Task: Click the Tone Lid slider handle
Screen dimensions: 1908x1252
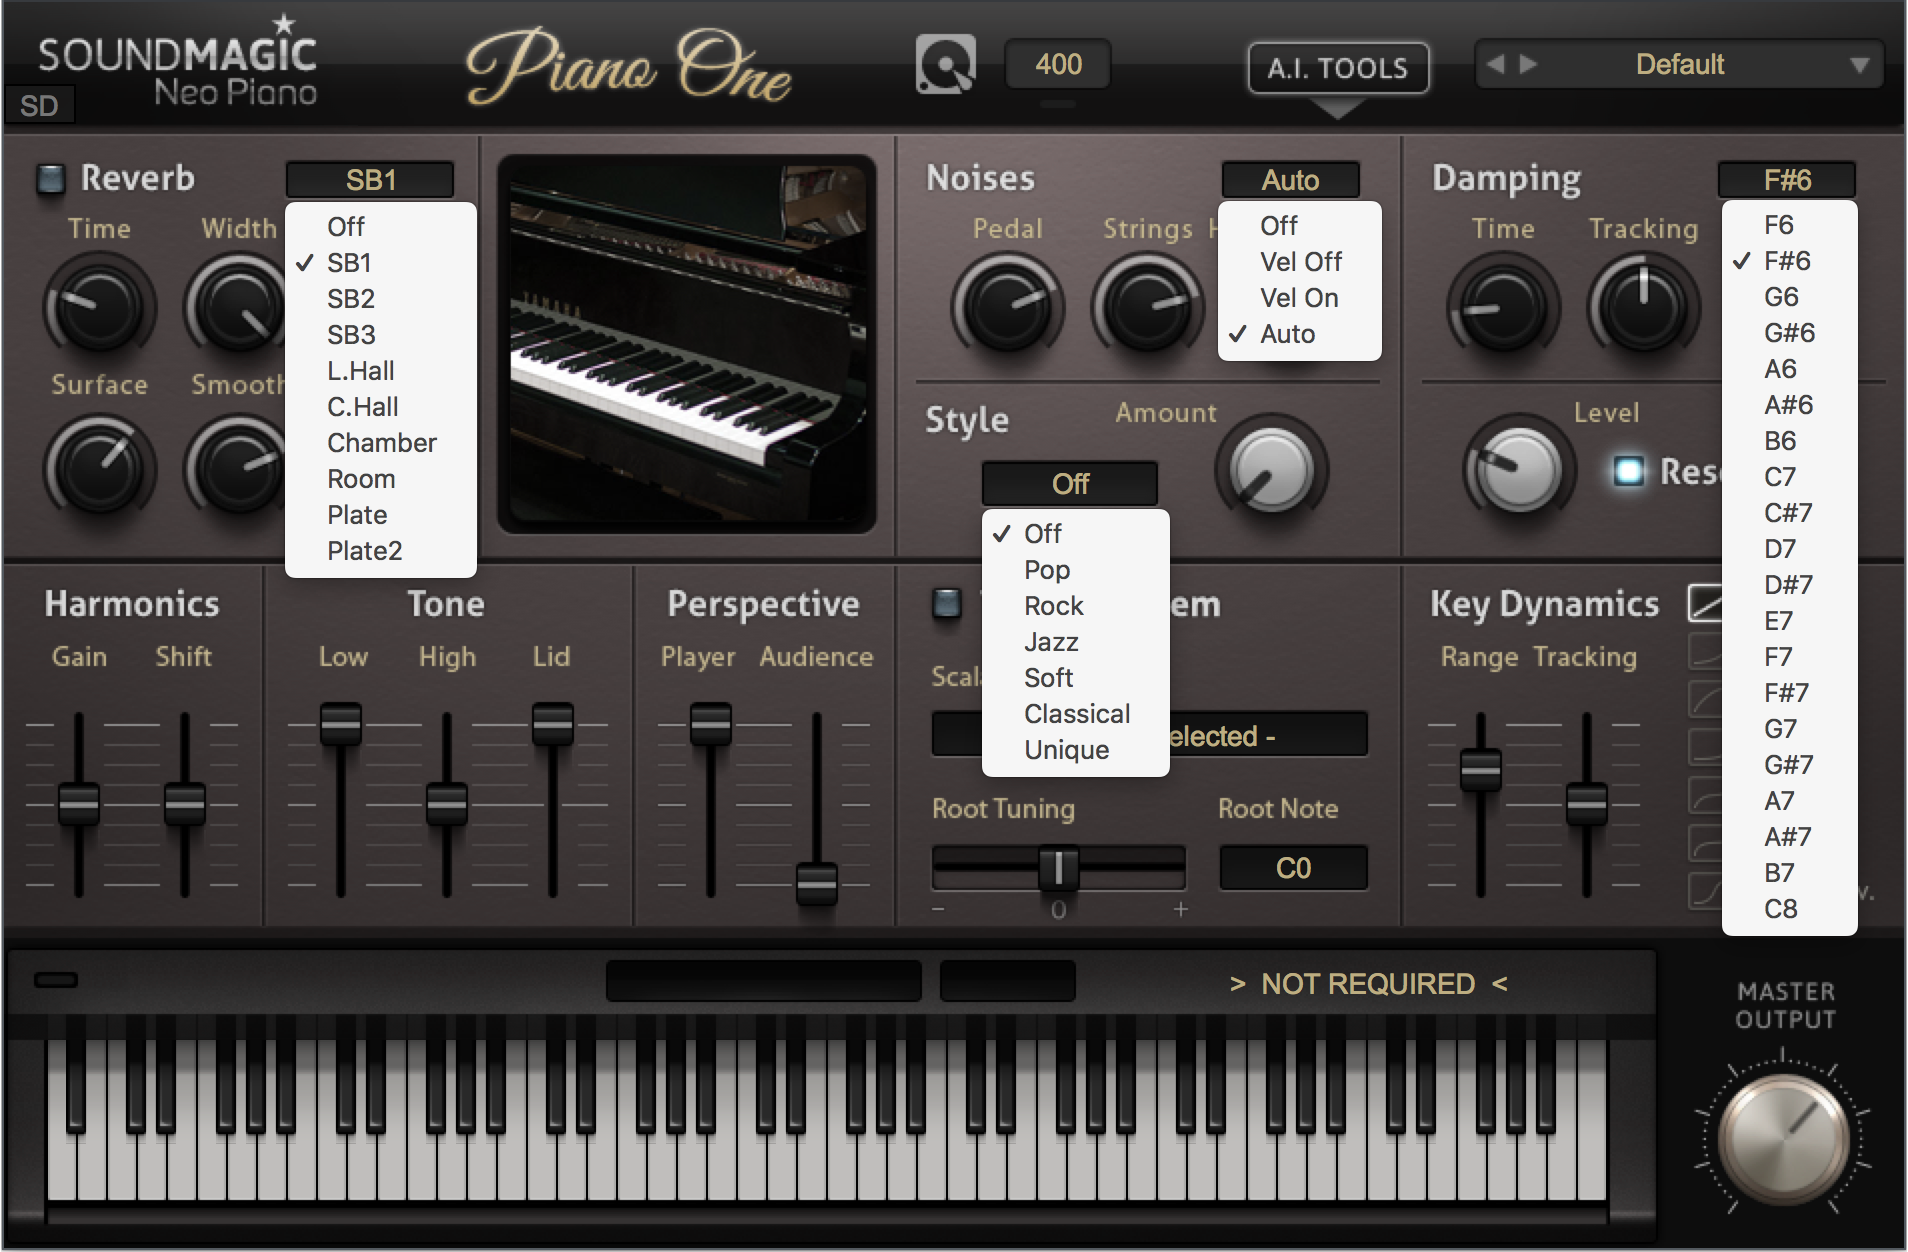Action: click(x=553, y=724)
